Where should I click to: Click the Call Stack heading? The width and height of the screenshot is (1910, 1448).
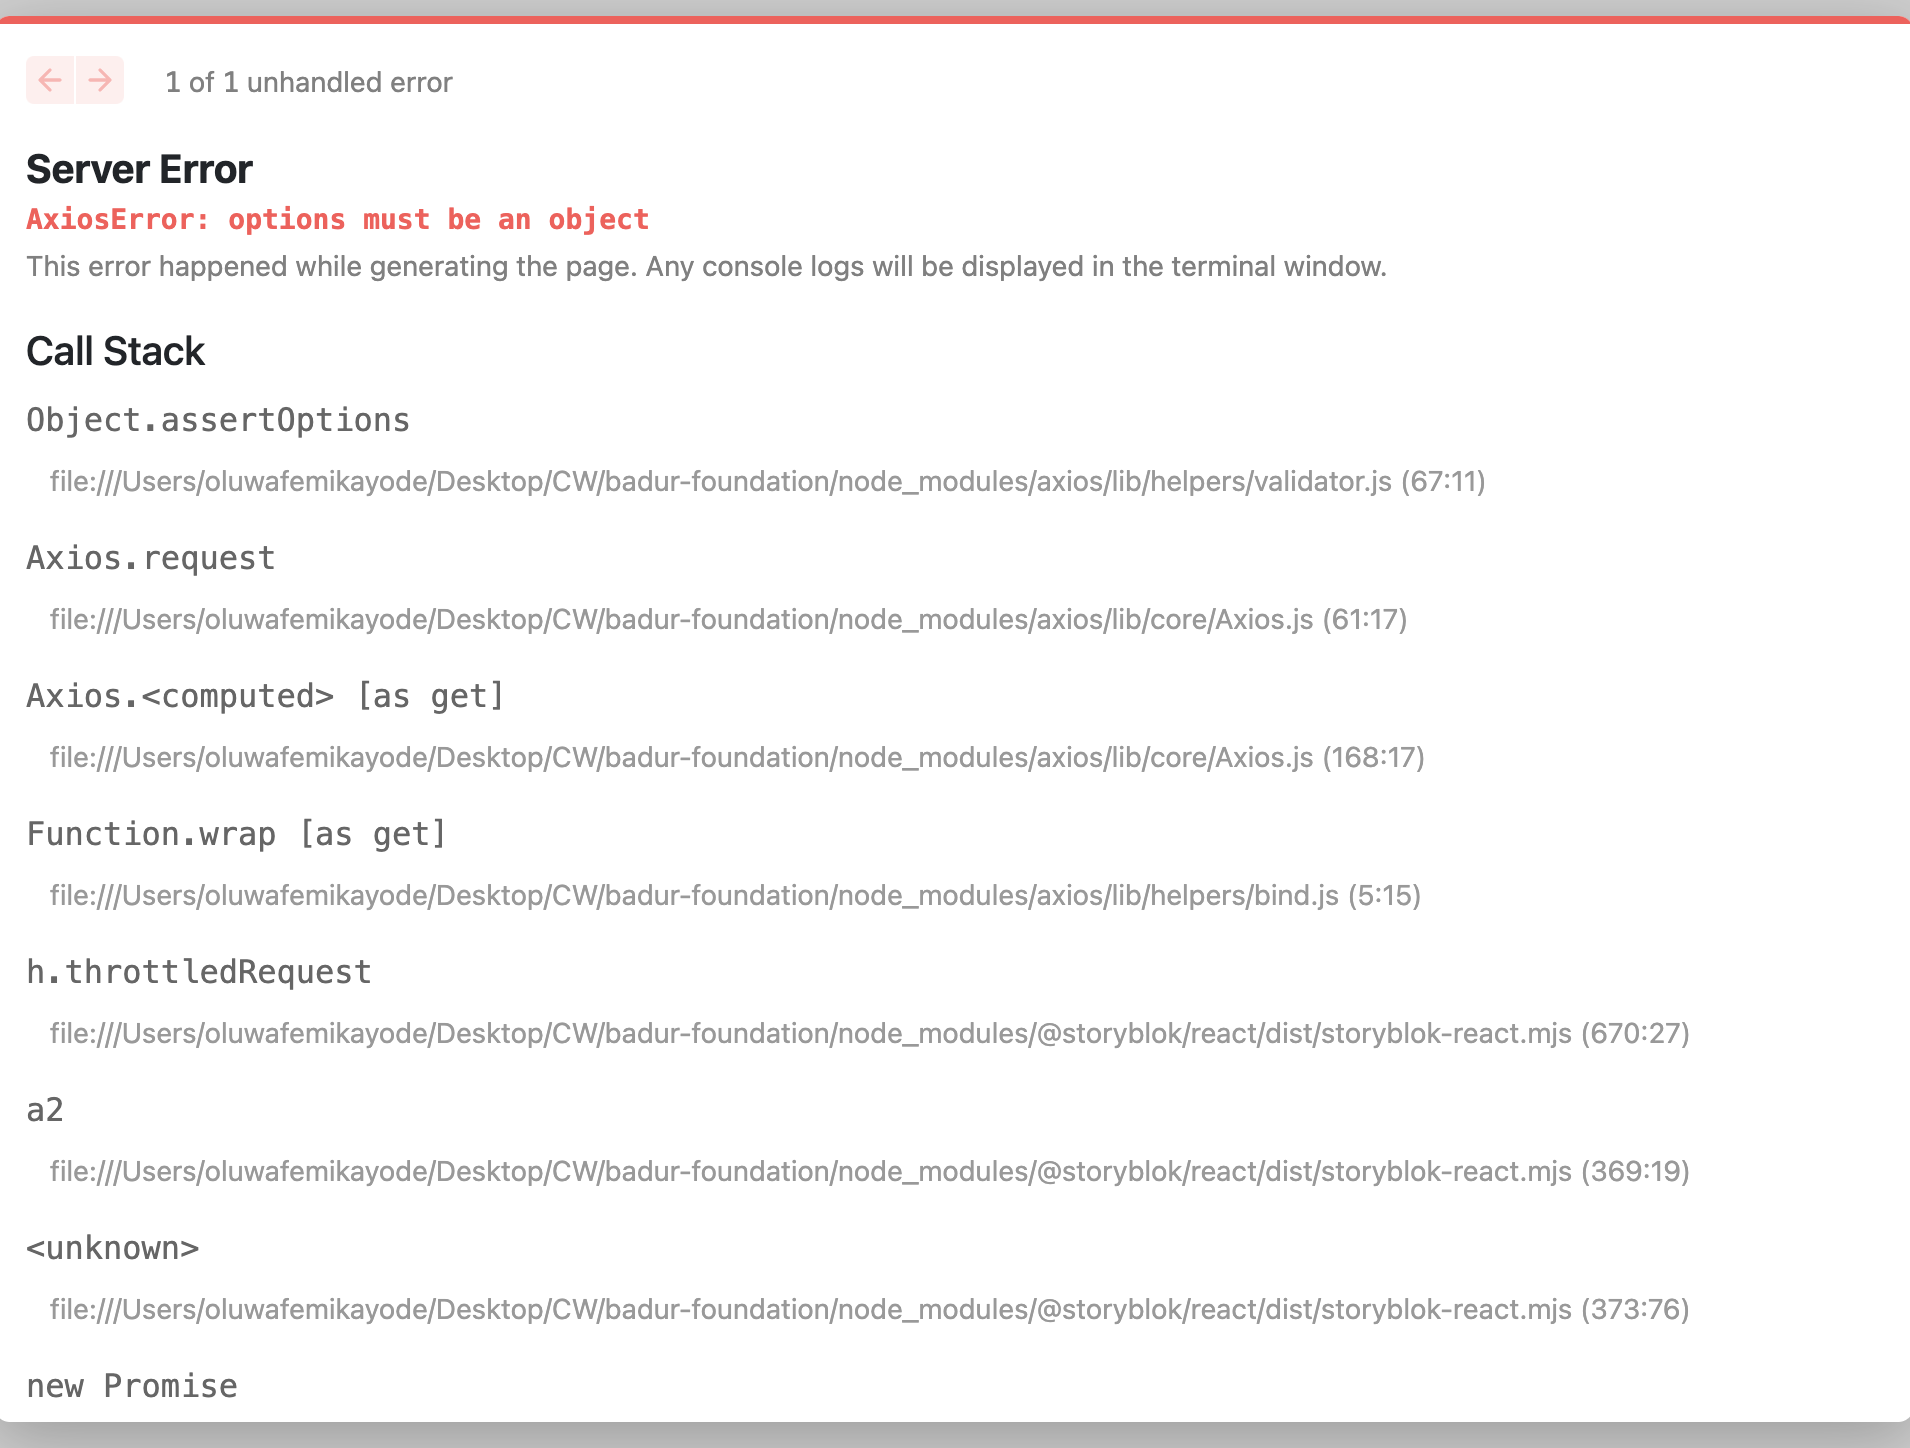tap(115, 351)
